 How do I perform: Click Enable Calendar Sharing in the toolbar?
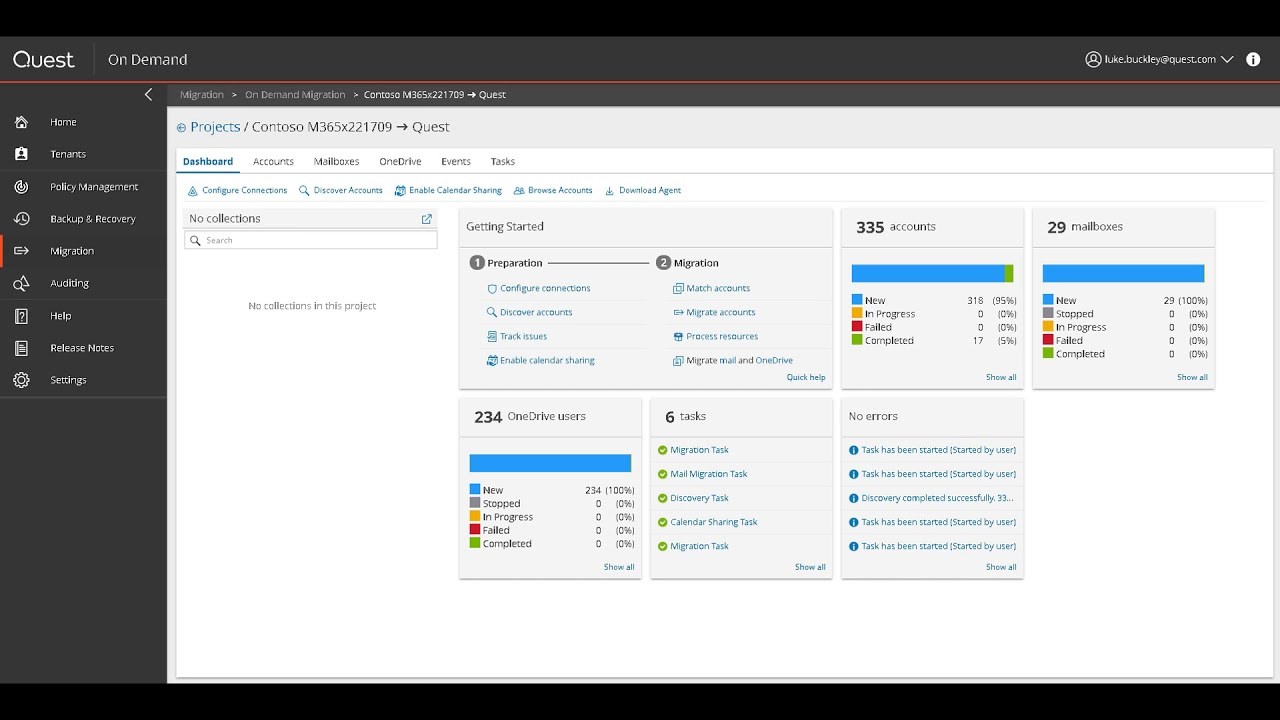coord(448,190)
